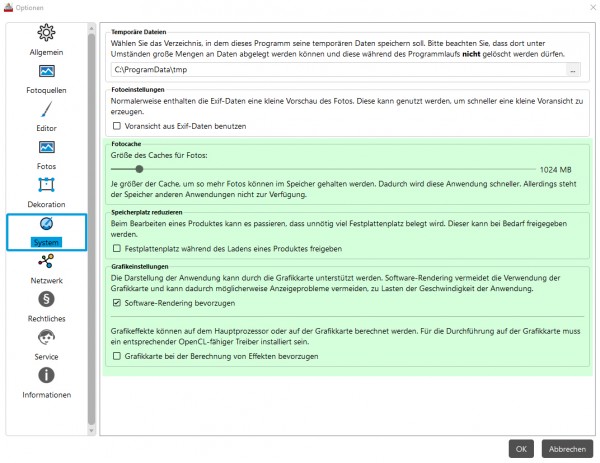Click the sidebar scrollbar down arrow

pos(91,430)
